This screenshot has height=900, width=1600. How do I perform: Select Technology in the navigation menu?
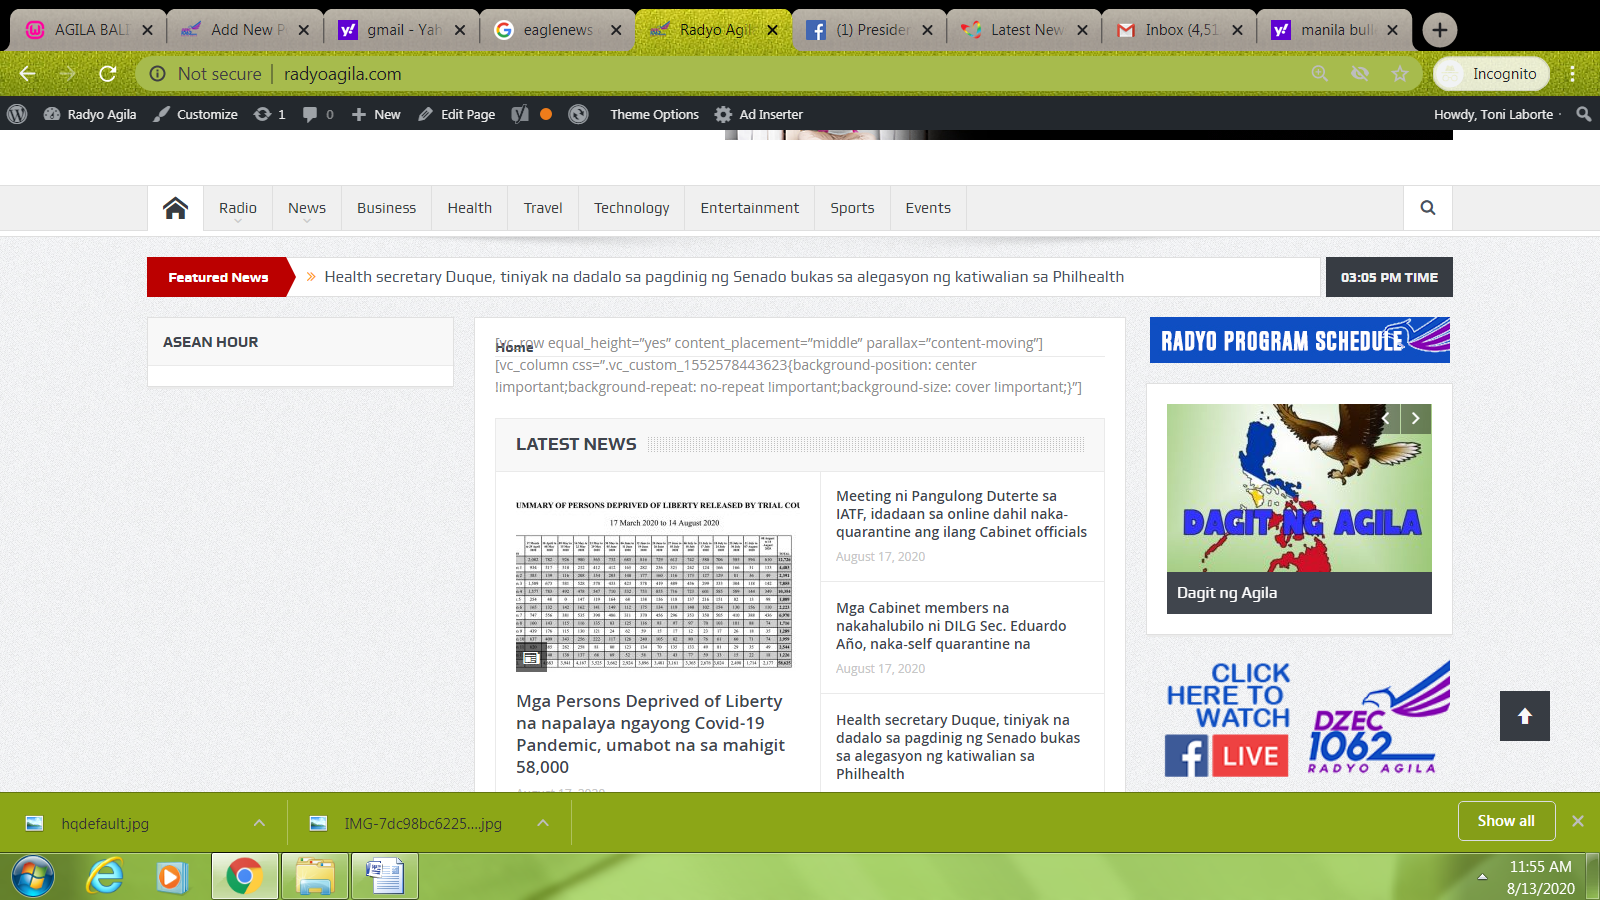(631, 208)
